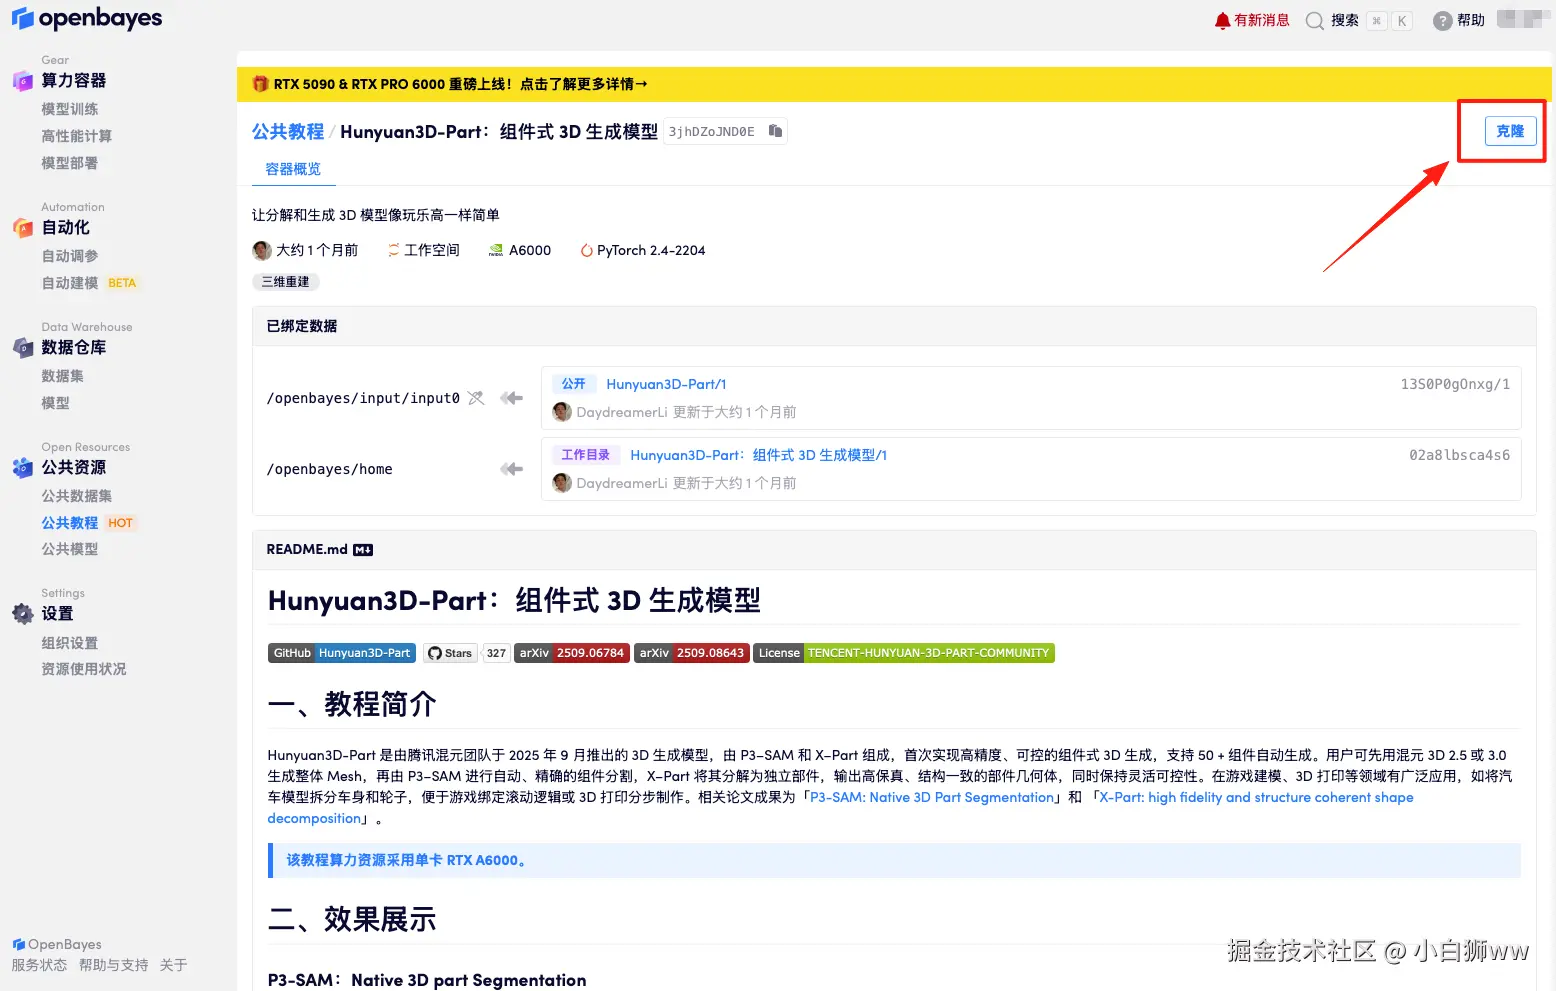Screen dimensions: 1556x991
Task: Click unlink icon next to /openbayes/input/input0
Action: [476, 398]
